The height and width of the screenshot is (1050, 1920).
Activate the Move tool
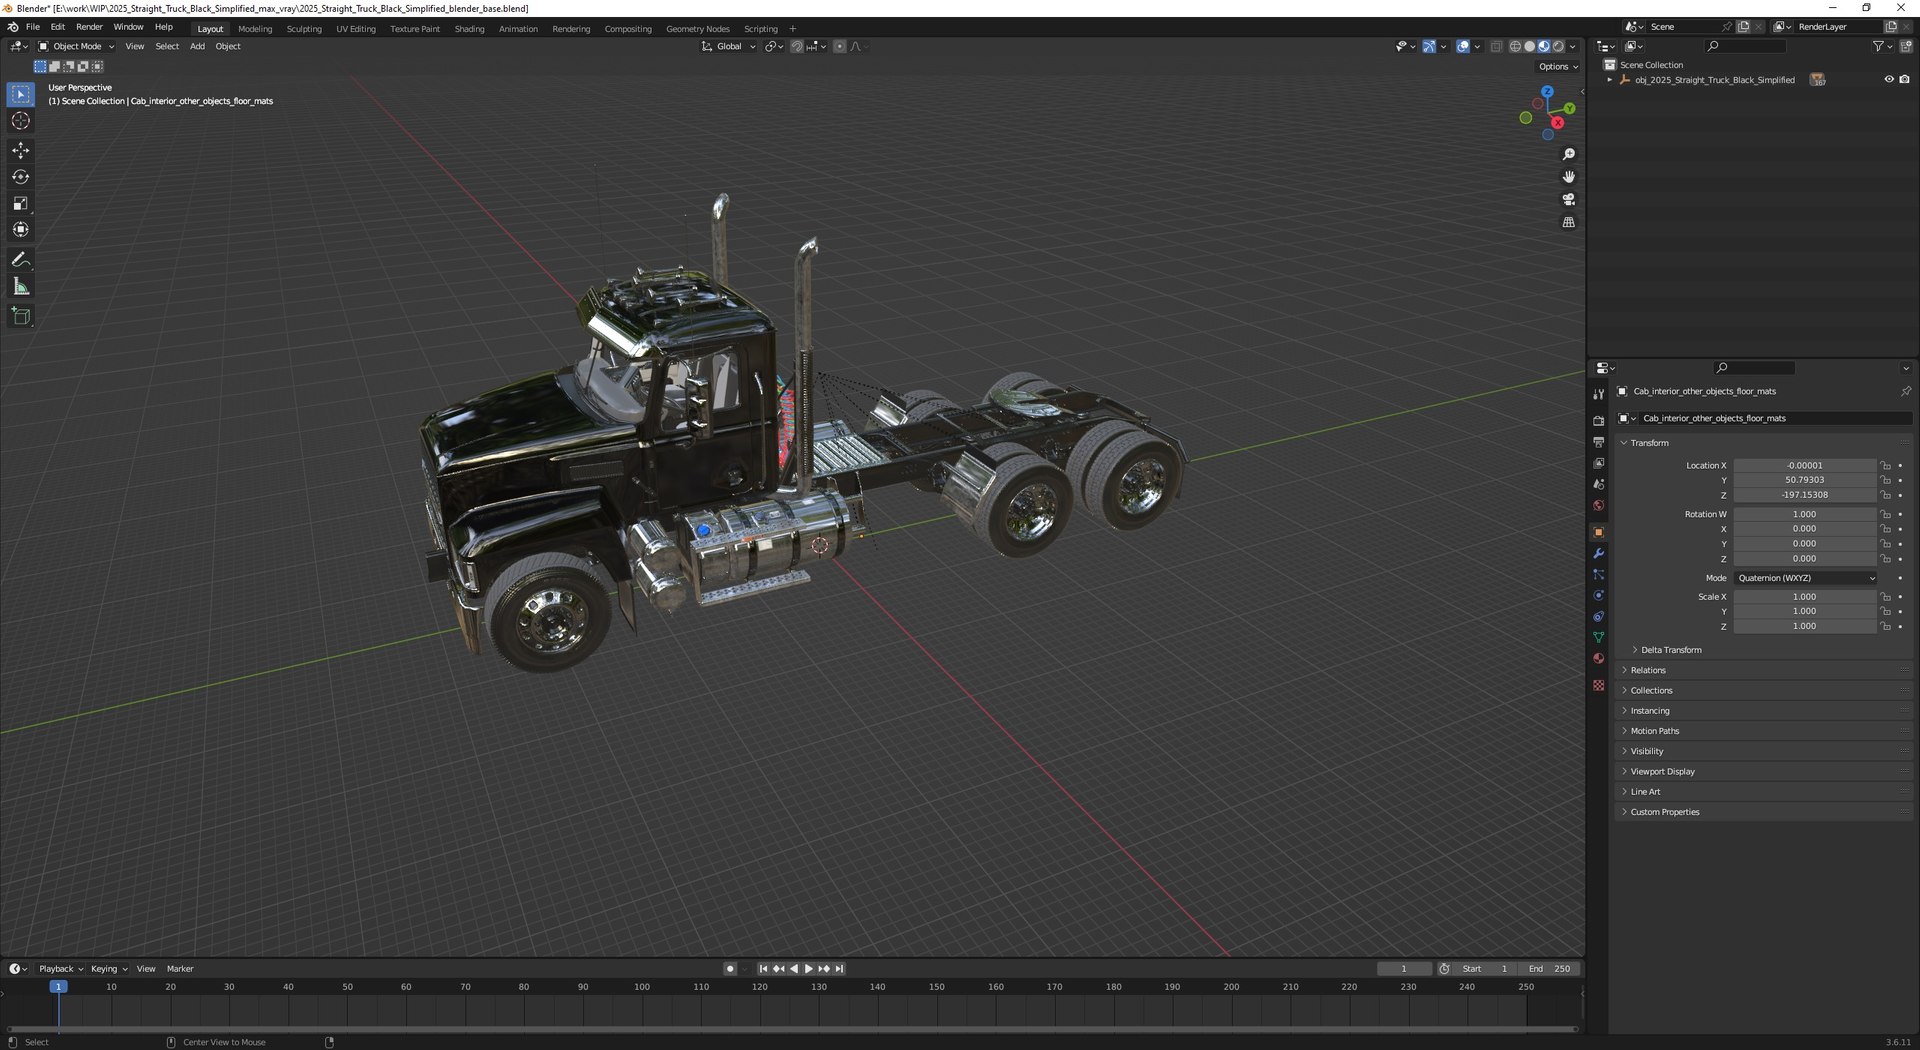(20, 150)
